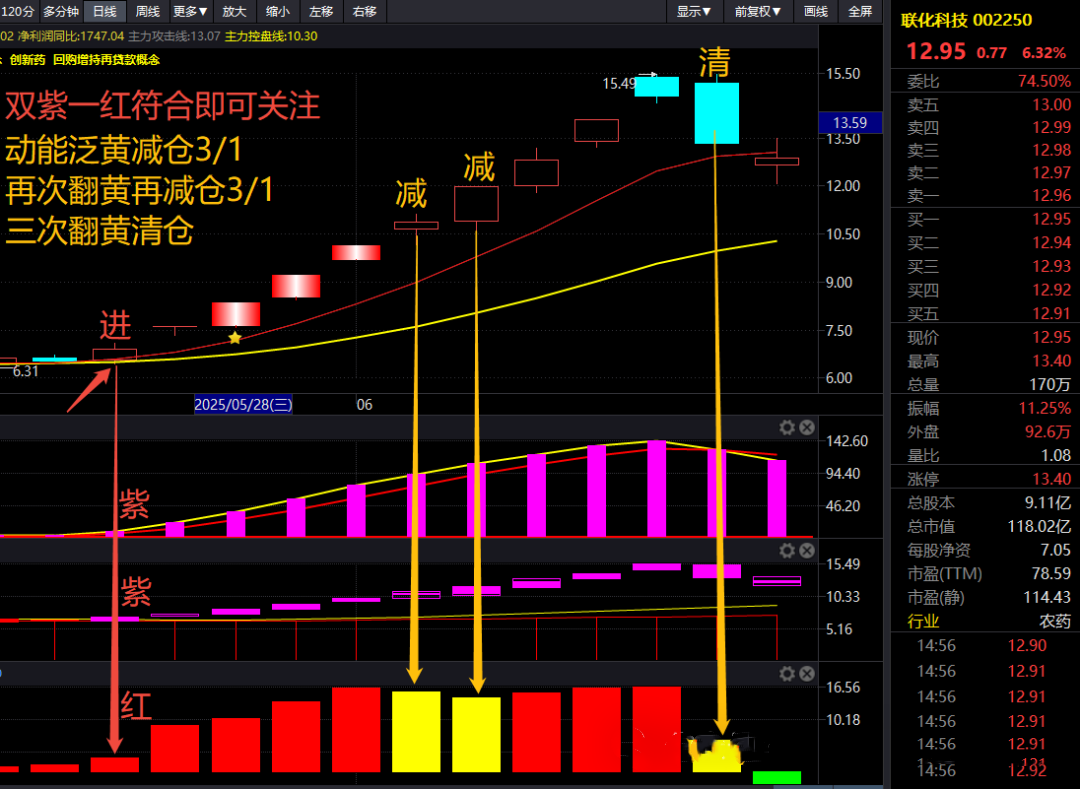Open settings gear of first indicator panel
Image resolution: width=1080 pixels, height=789 pixels.
(787, 428)
